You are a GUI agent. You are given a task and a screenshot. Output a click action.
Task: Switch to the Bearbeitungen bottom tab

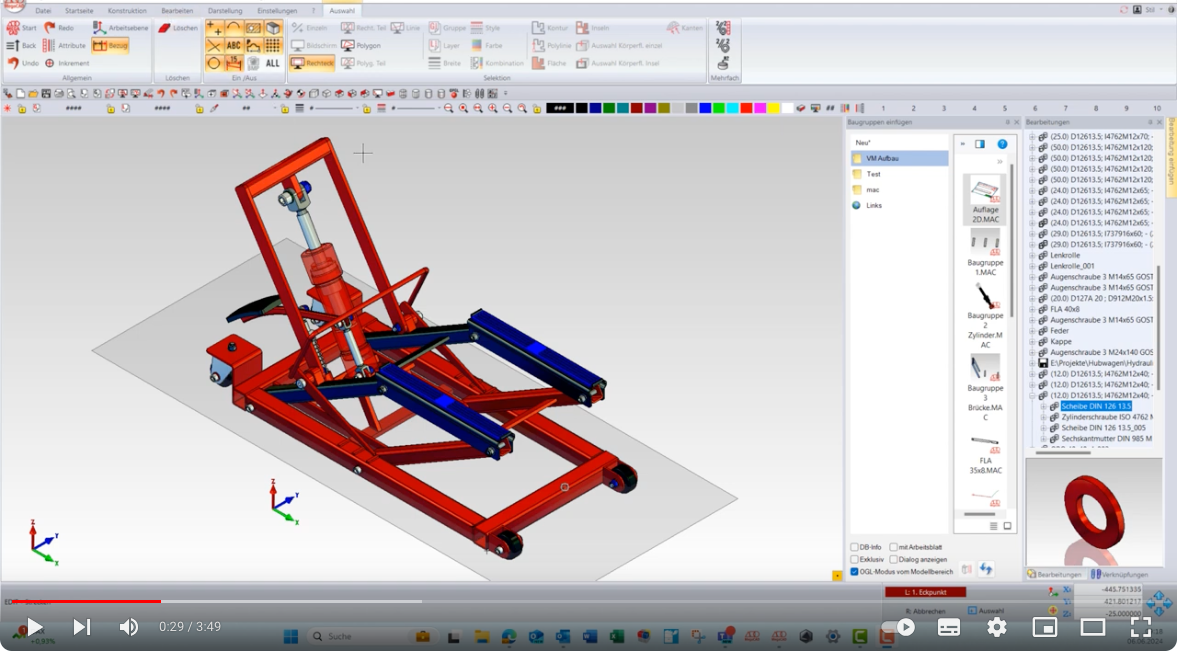pos(1055,574)
